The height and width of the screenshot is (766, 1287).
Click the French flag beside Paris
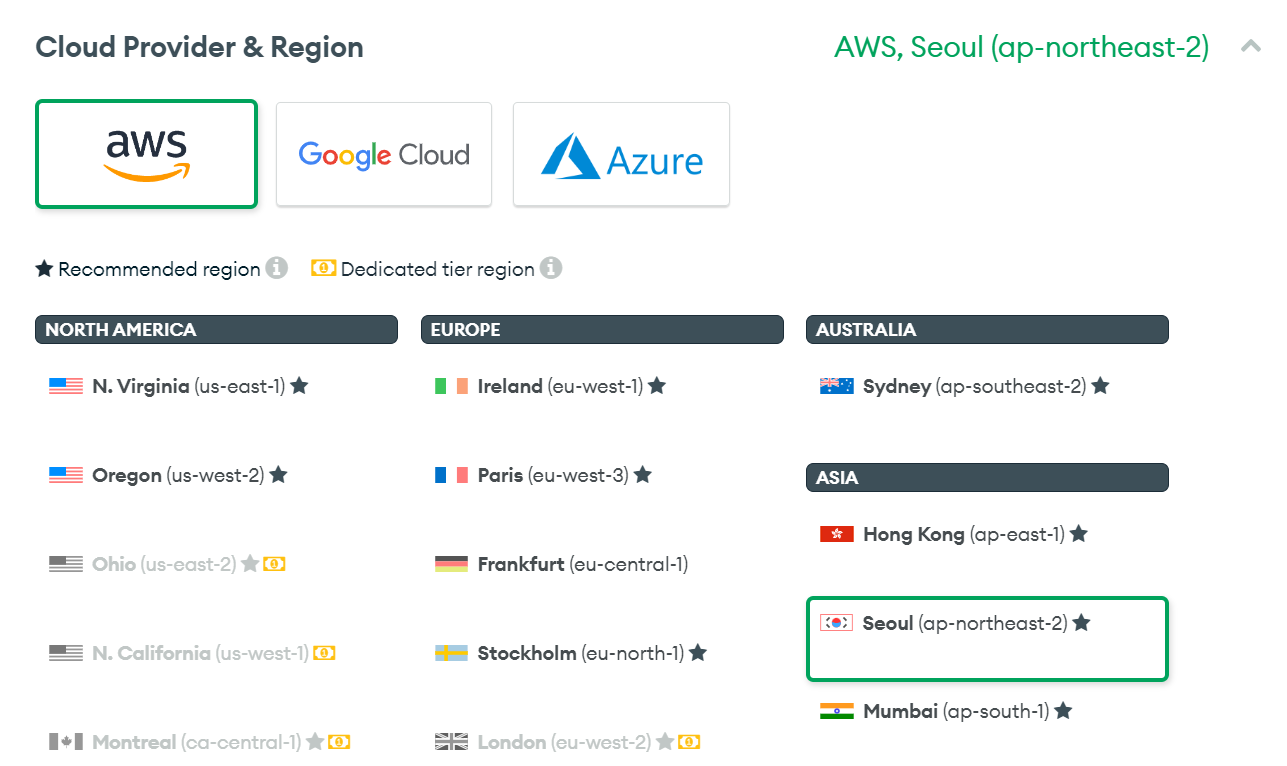point(452,475)
